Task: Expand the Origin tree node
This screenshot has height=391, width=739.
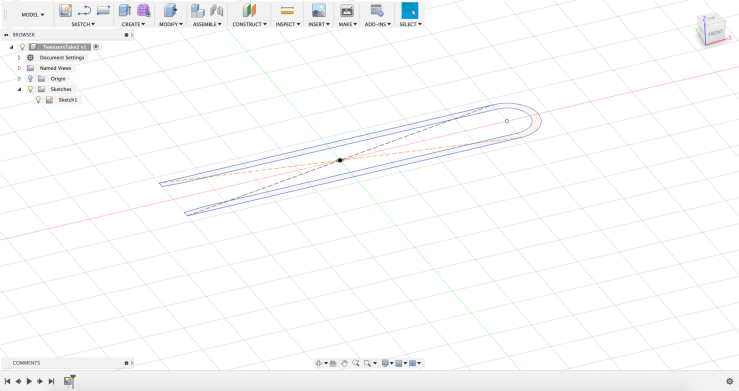Action: (19, 79)
